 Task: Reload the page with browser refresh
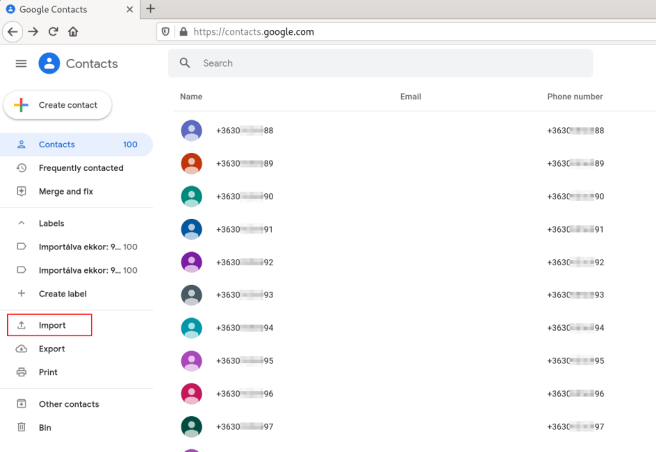[53, 31]
